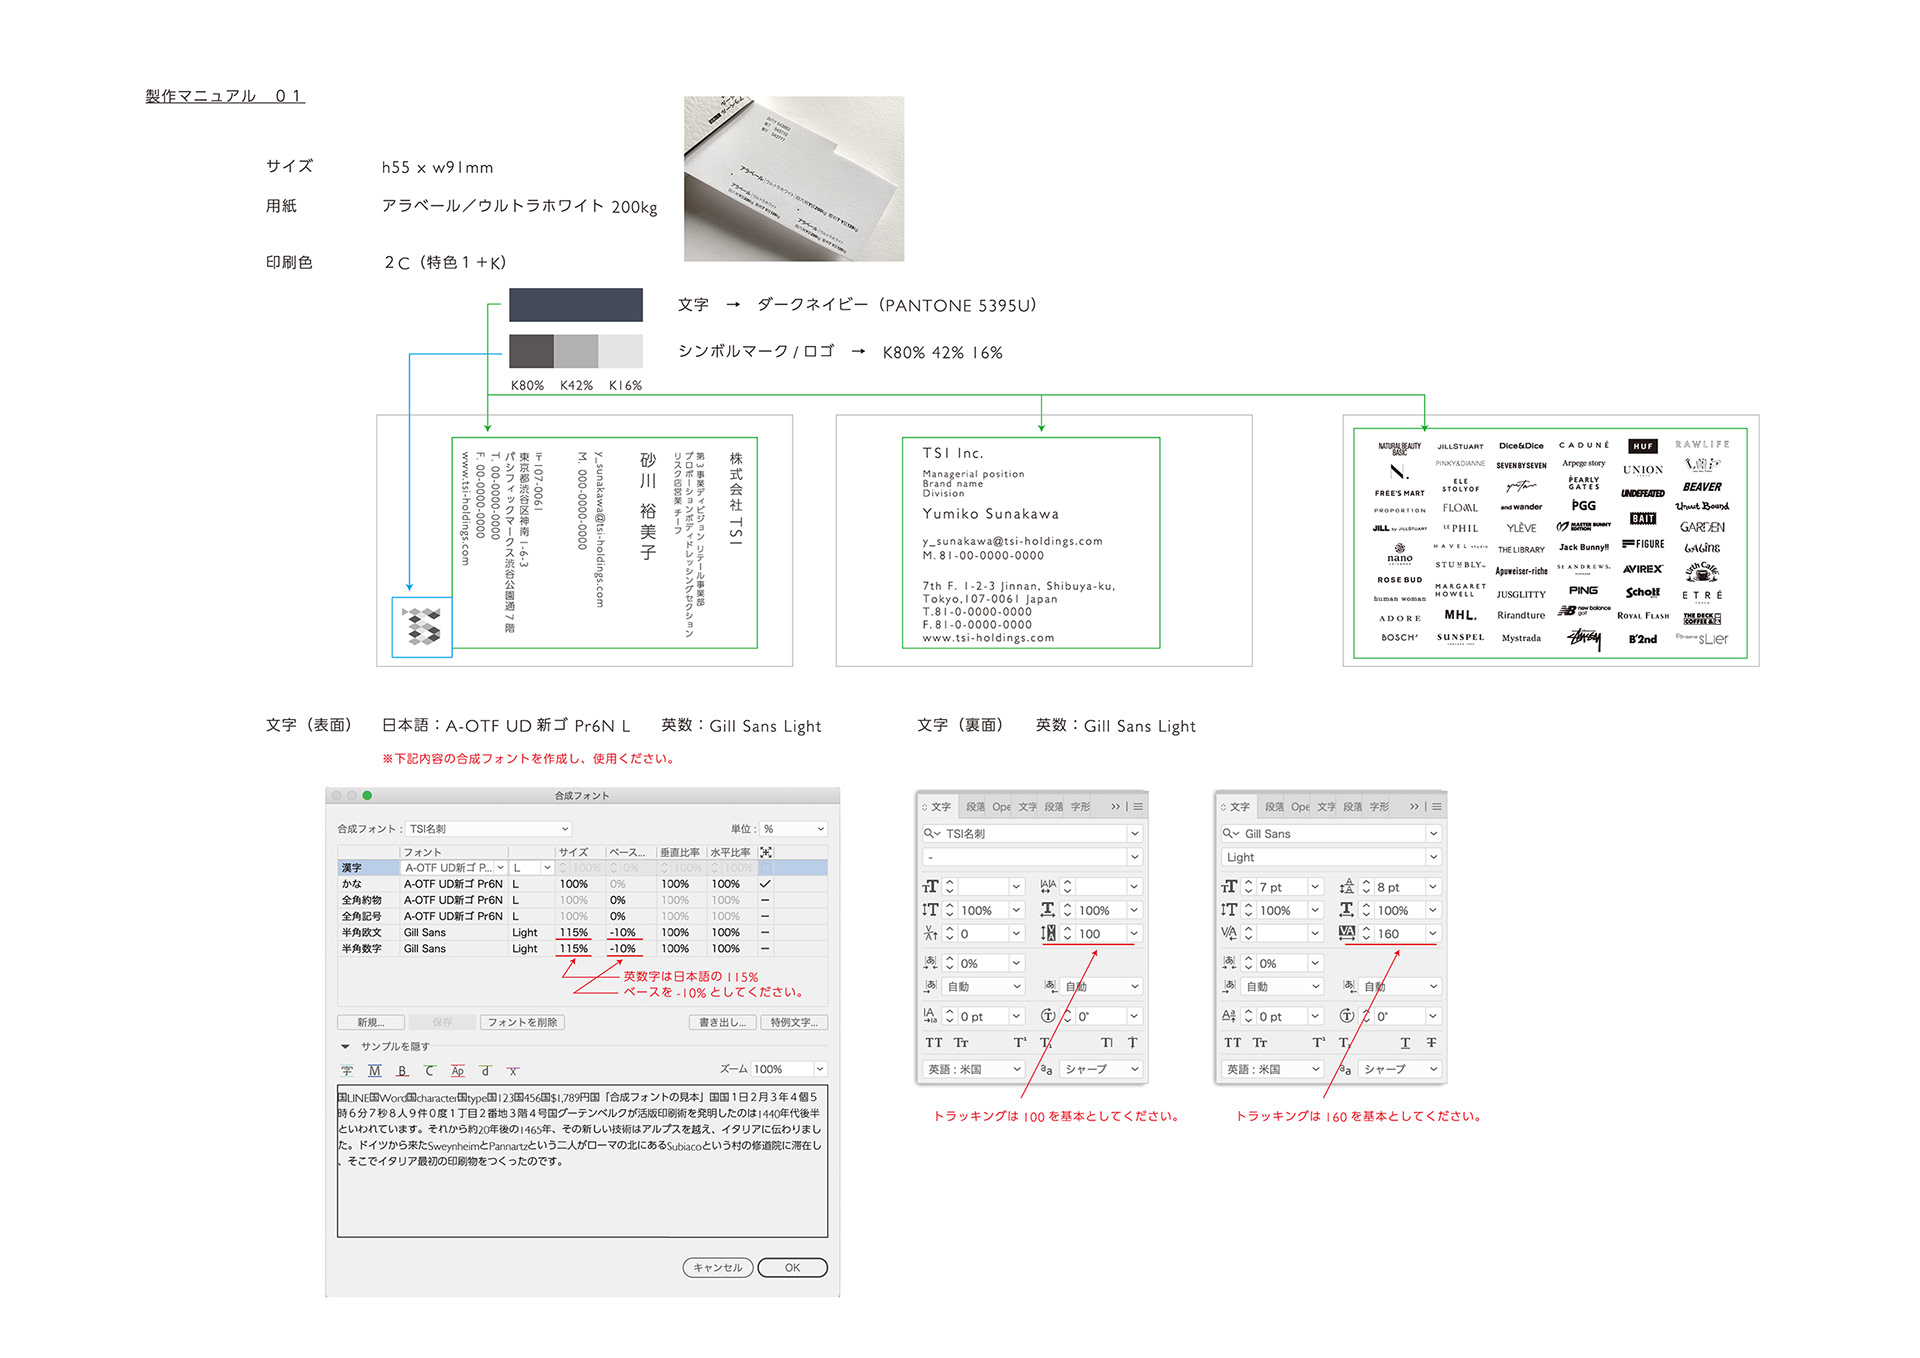This screenshot has height=1358, width=1920.
Task: Switch to 段落 tab in TSI名刺 panel
Action: click(975, 806)
